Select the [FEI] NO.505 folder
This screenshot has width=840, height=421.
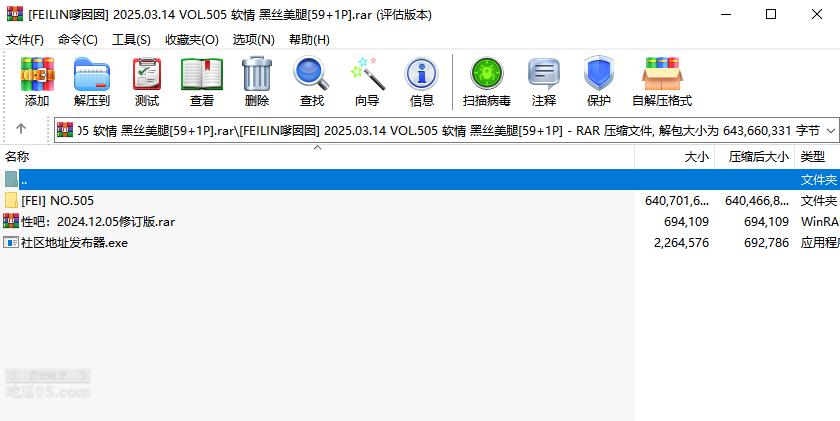click(x=58, y=200)
